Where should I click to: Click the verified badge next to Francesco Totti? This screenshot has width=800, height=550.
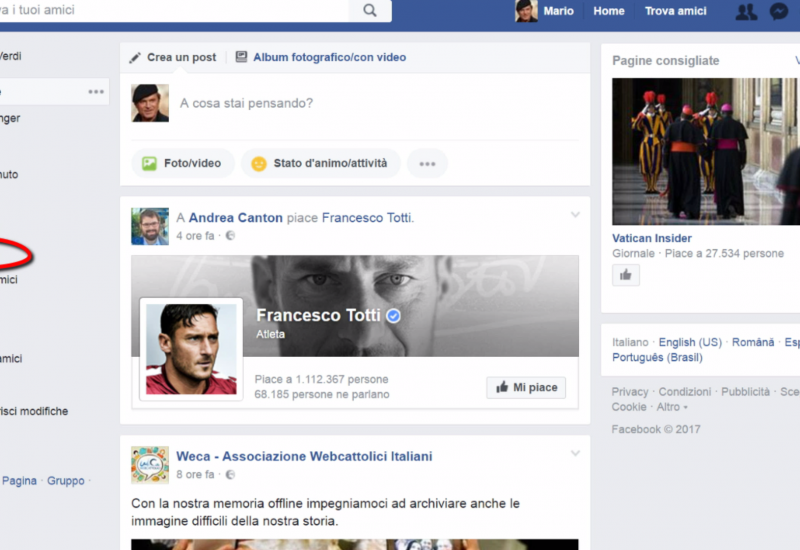(x=393, y=316)
